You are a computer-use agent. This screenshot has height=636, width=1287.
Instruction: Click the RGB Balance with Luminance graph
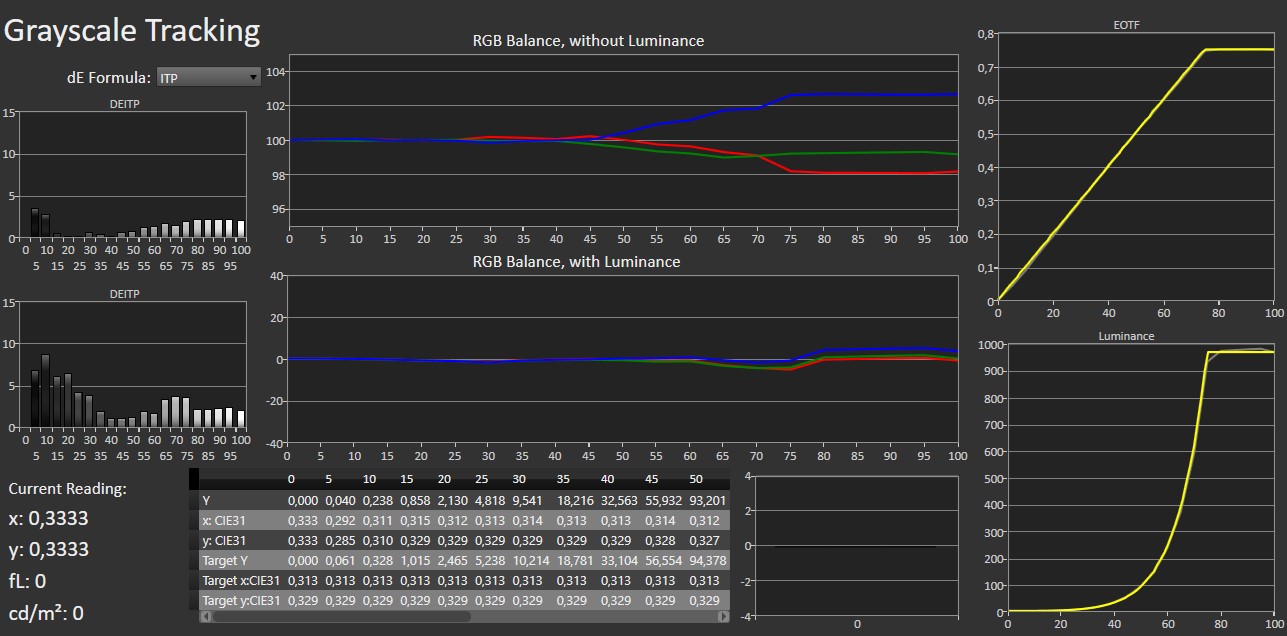(623, 360)
